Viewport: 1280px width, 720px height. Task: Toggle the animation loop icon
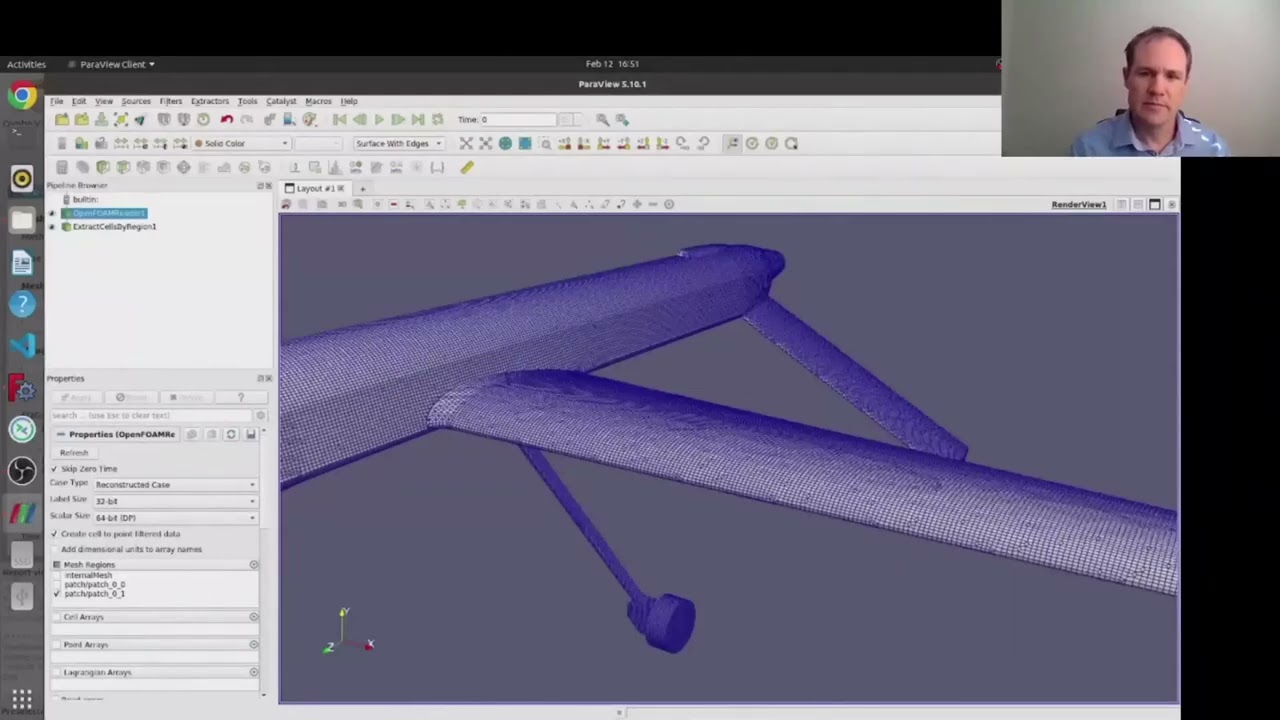pos(438,120)
